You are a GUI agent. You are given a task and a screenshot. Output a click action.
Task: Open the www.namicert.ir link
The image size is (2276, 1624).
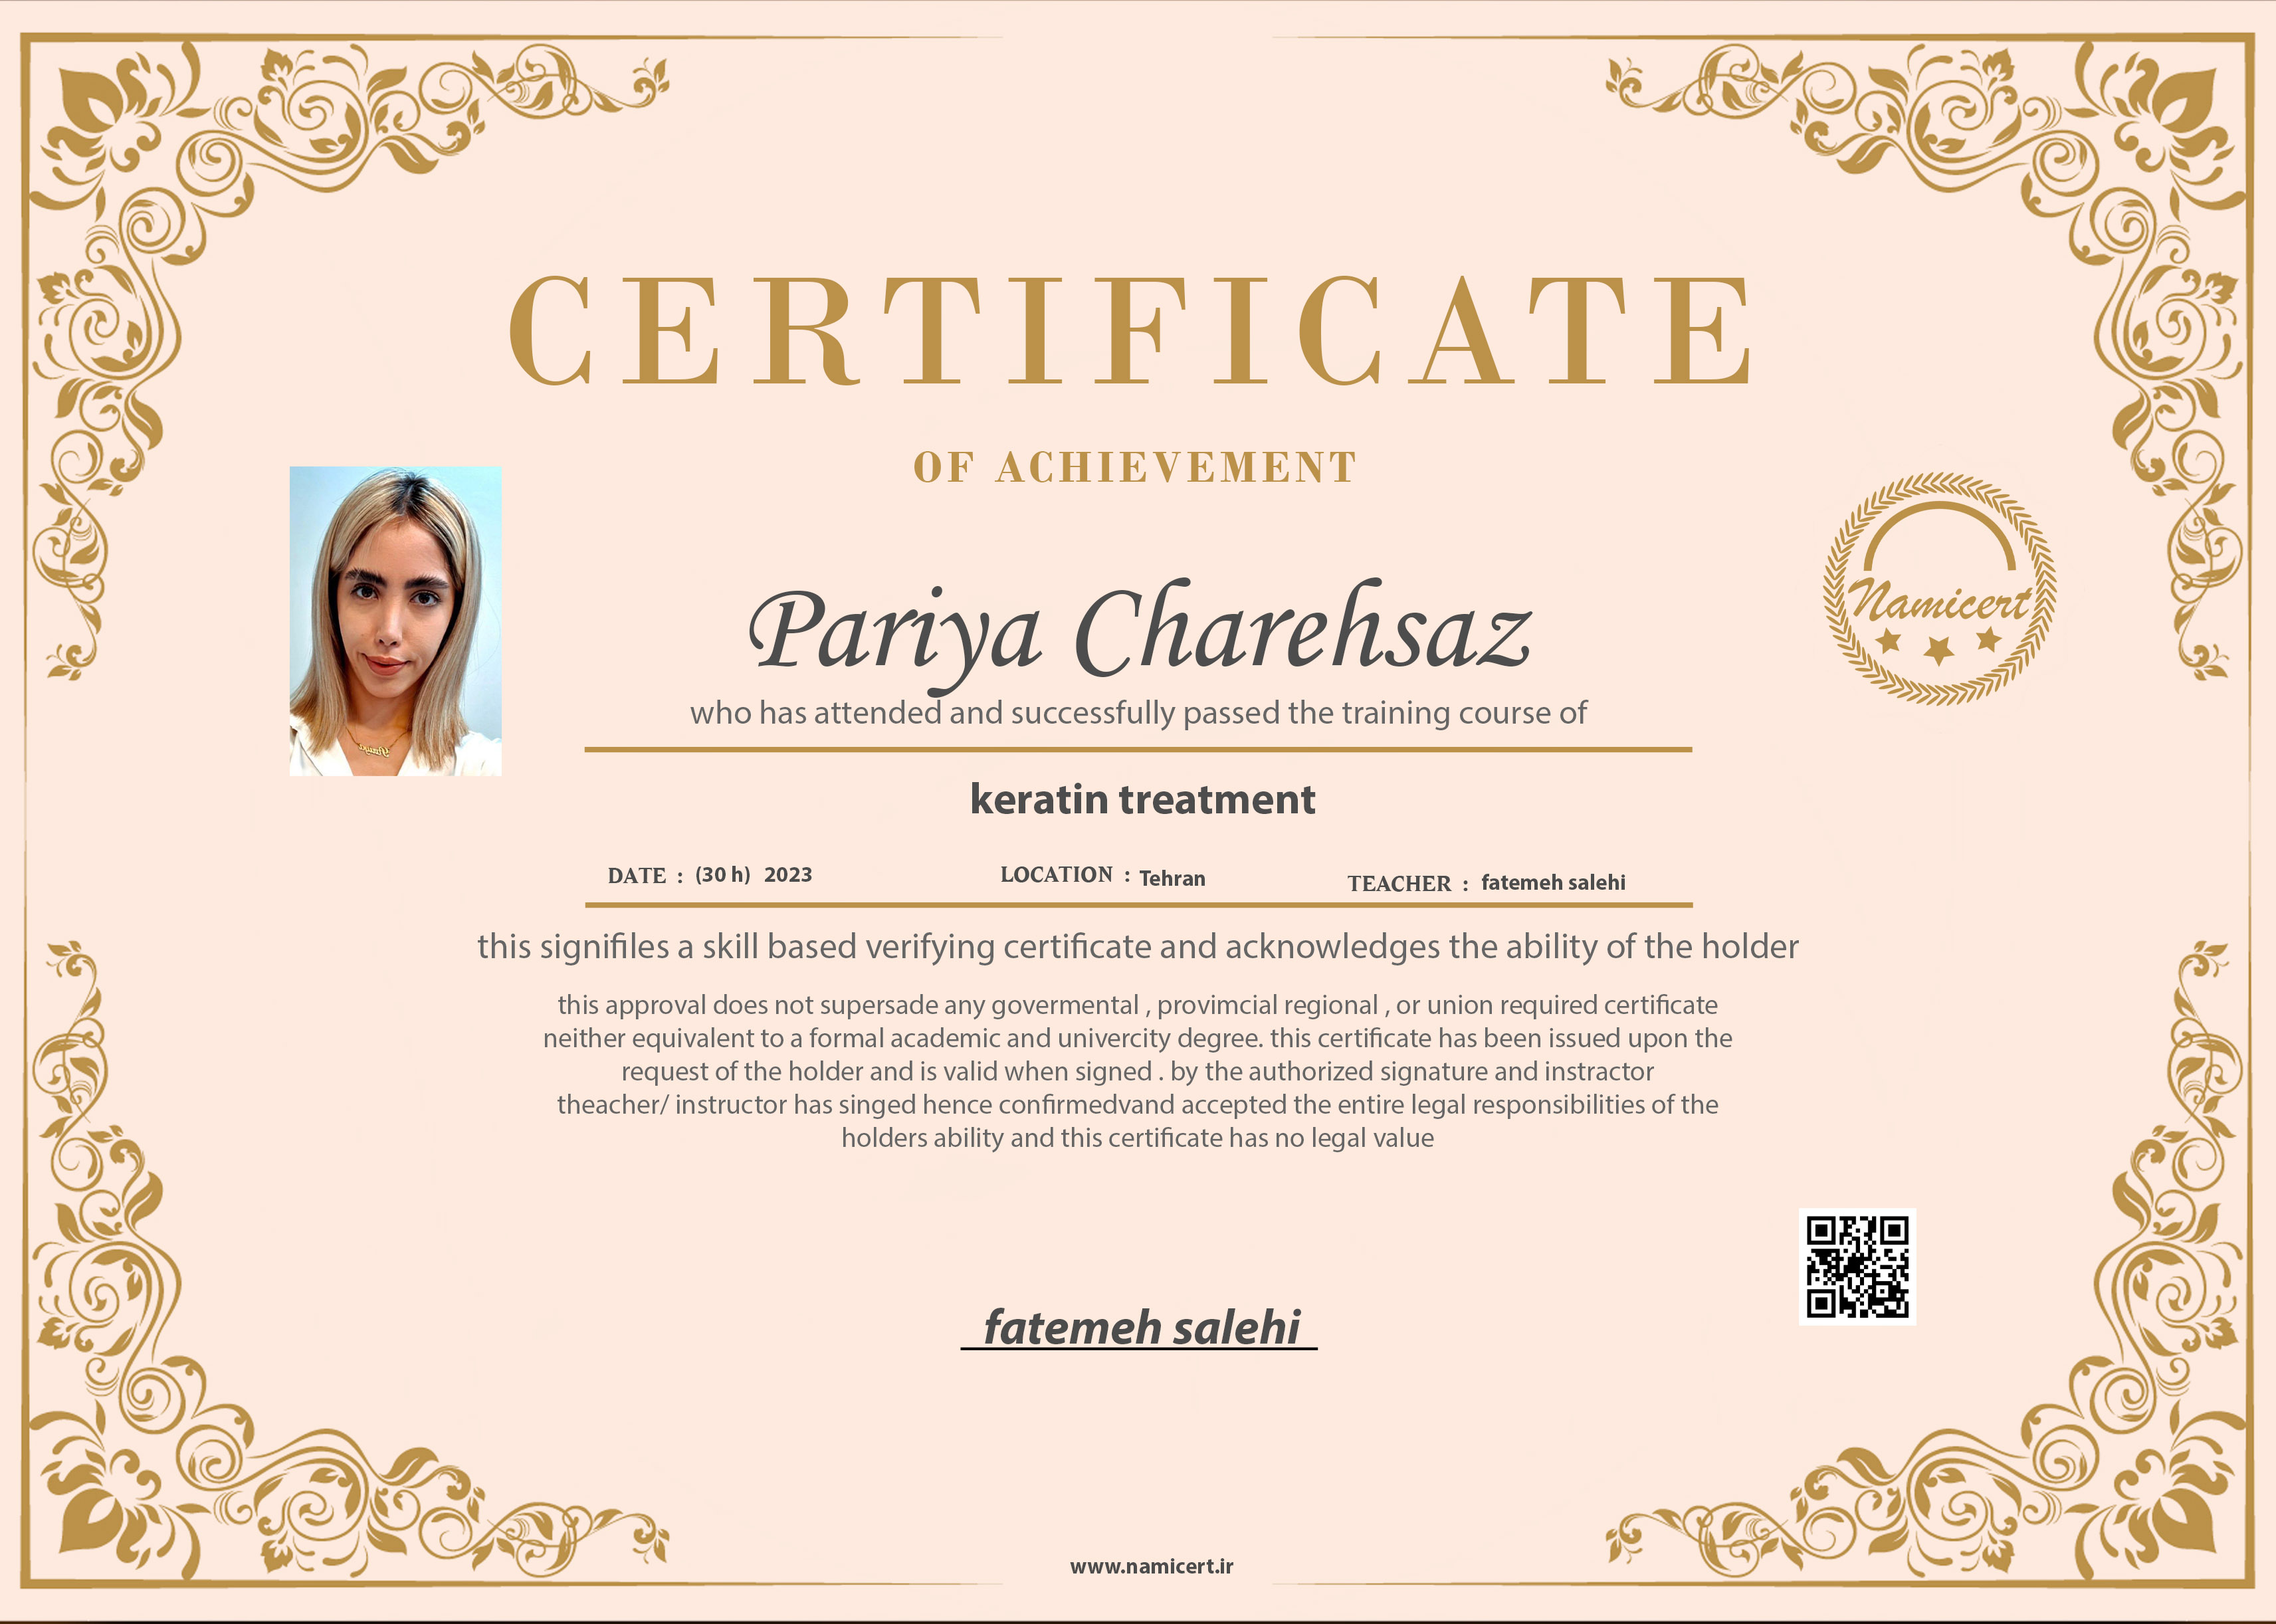click(1151, 1567)
